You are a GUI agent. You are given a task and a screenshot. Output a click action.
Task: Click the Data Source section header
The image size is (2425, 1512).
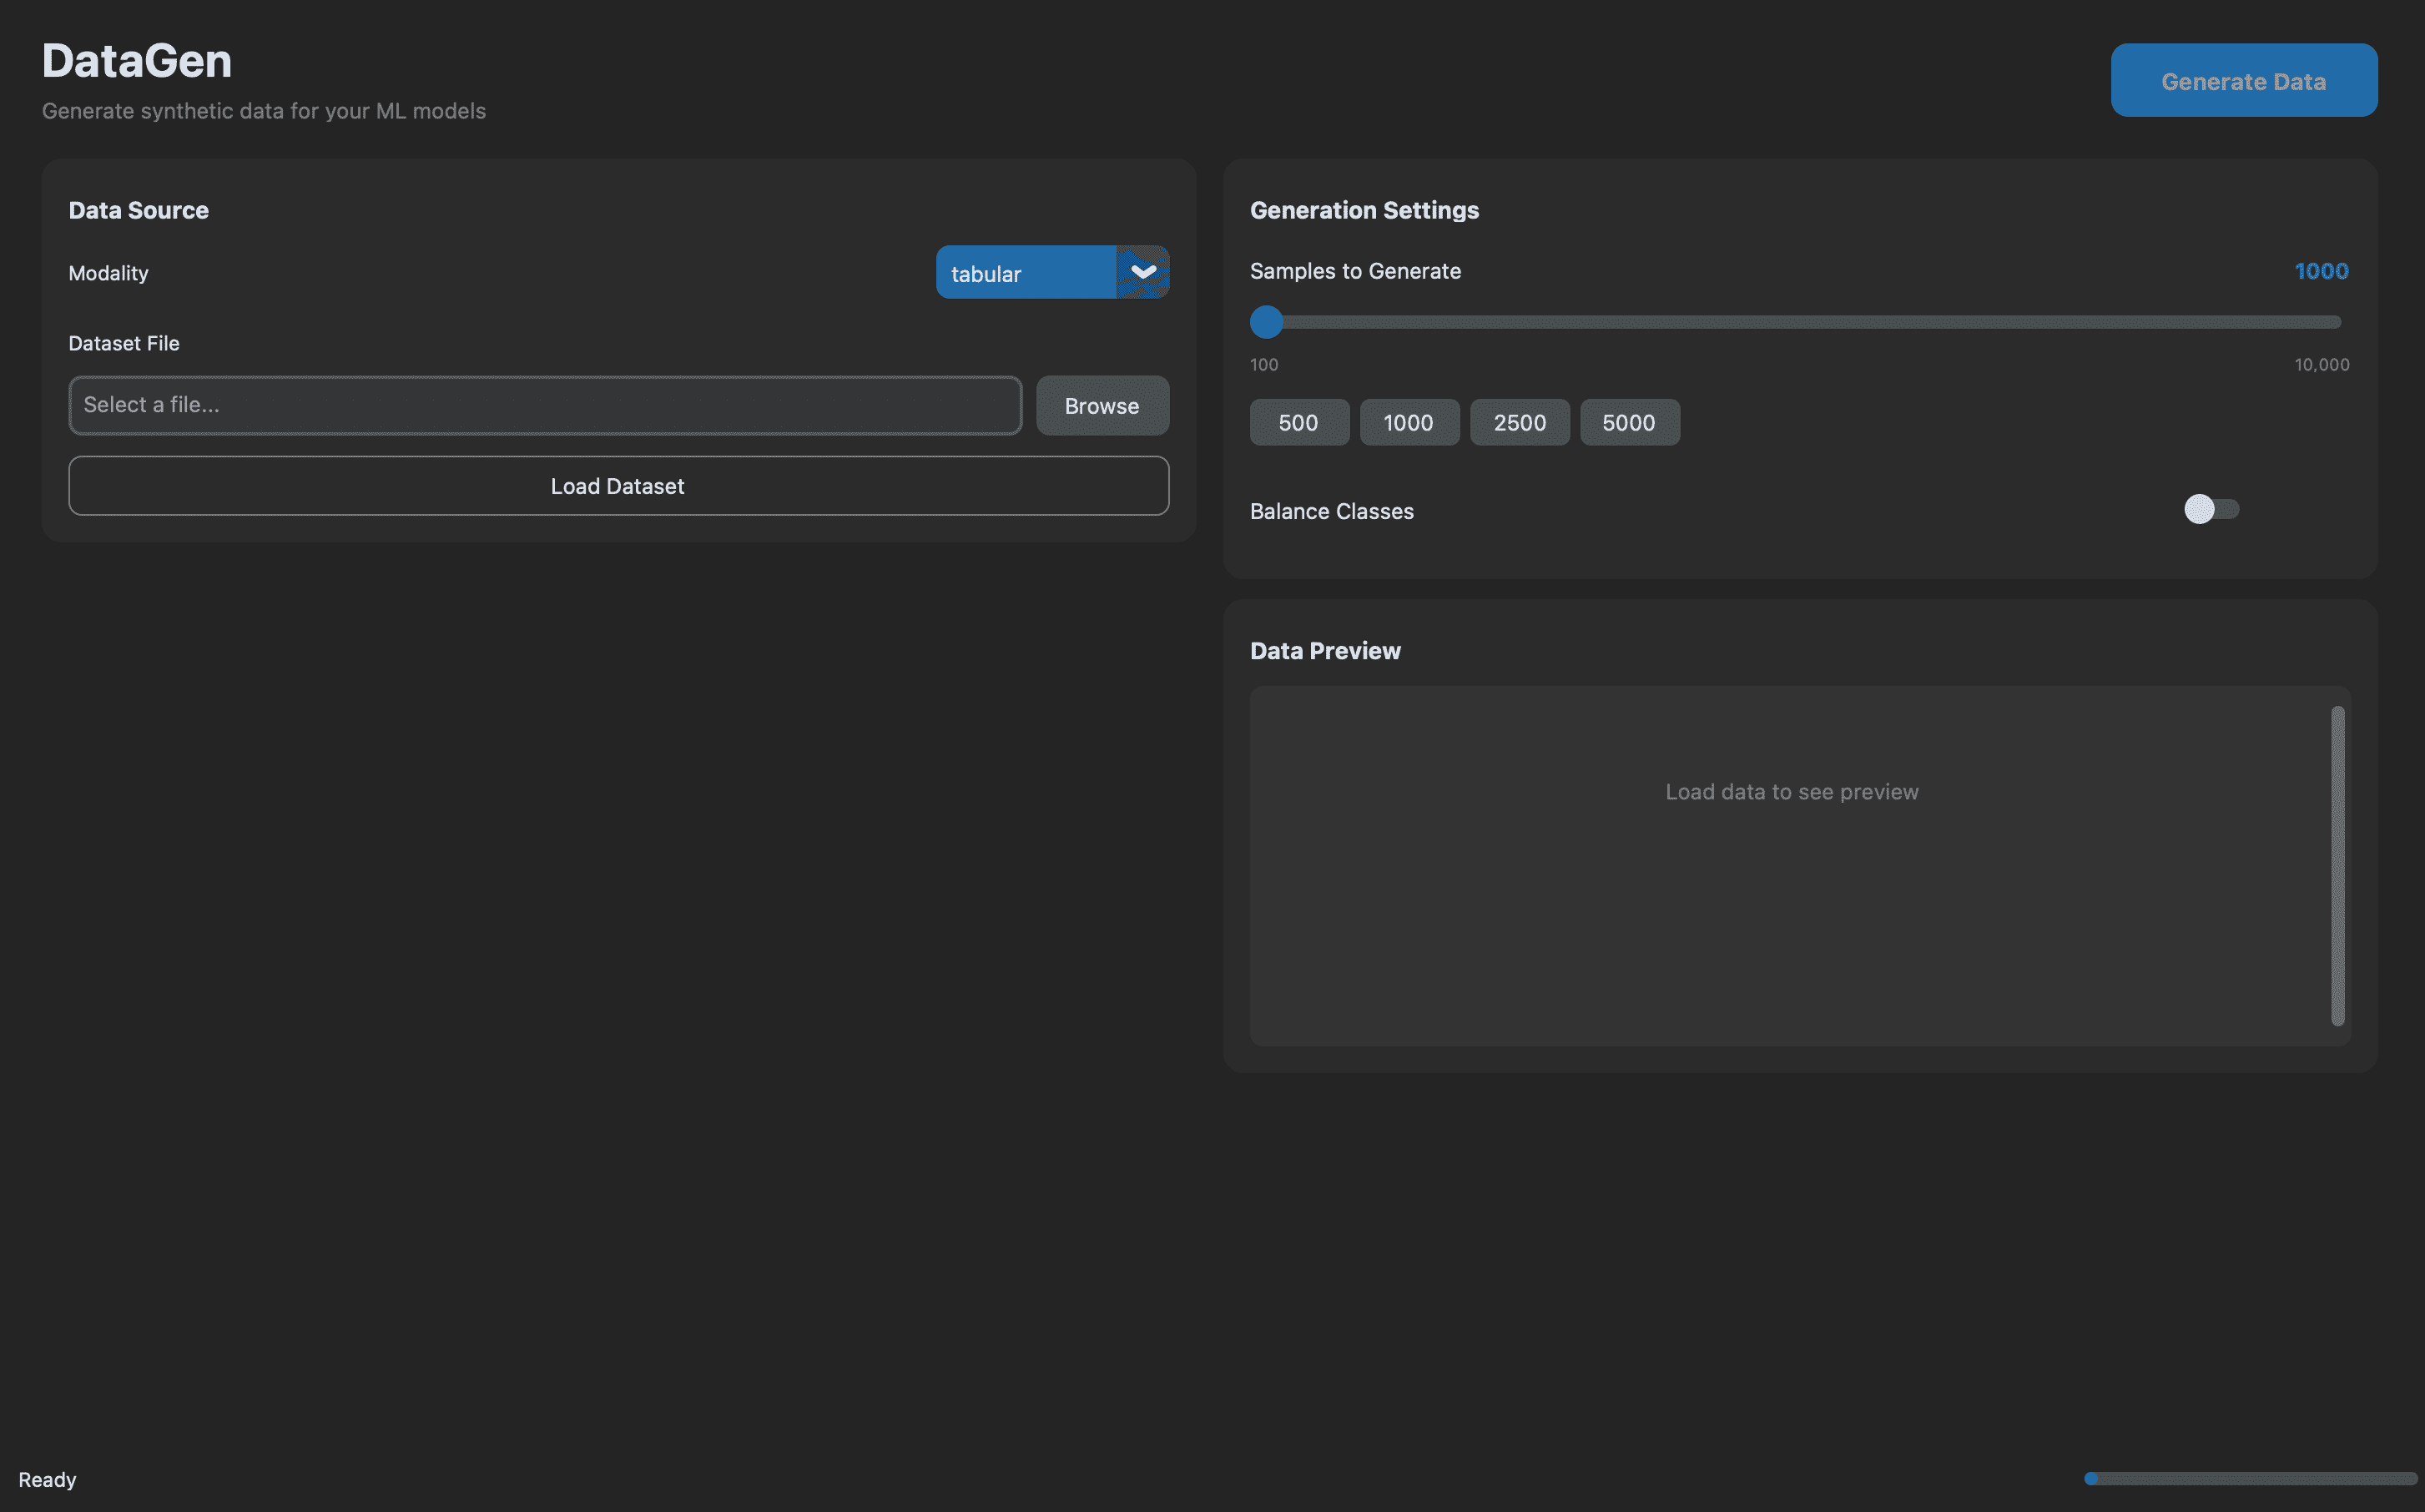138,210
